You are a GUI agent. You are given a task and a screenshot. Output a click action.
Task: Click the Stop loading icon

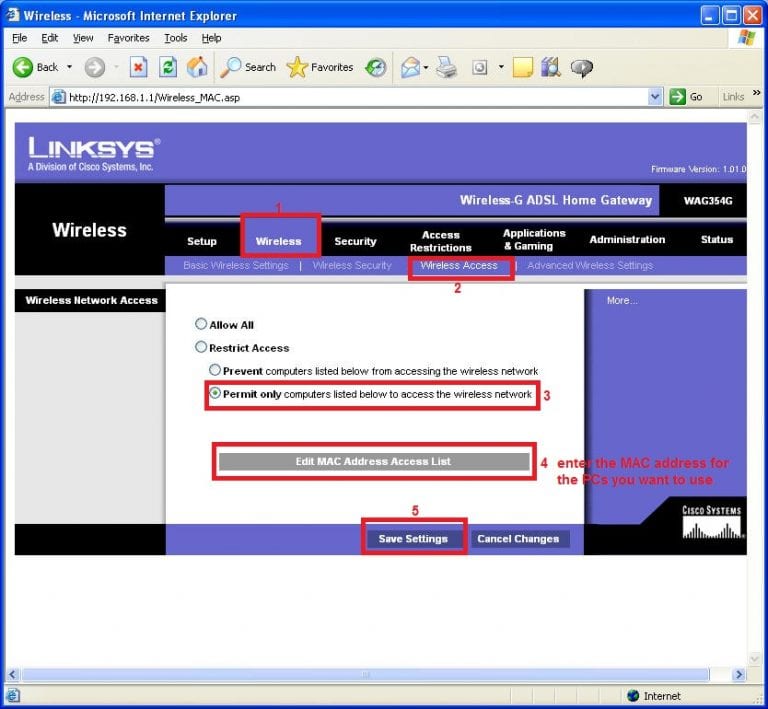tap(139, 67)
